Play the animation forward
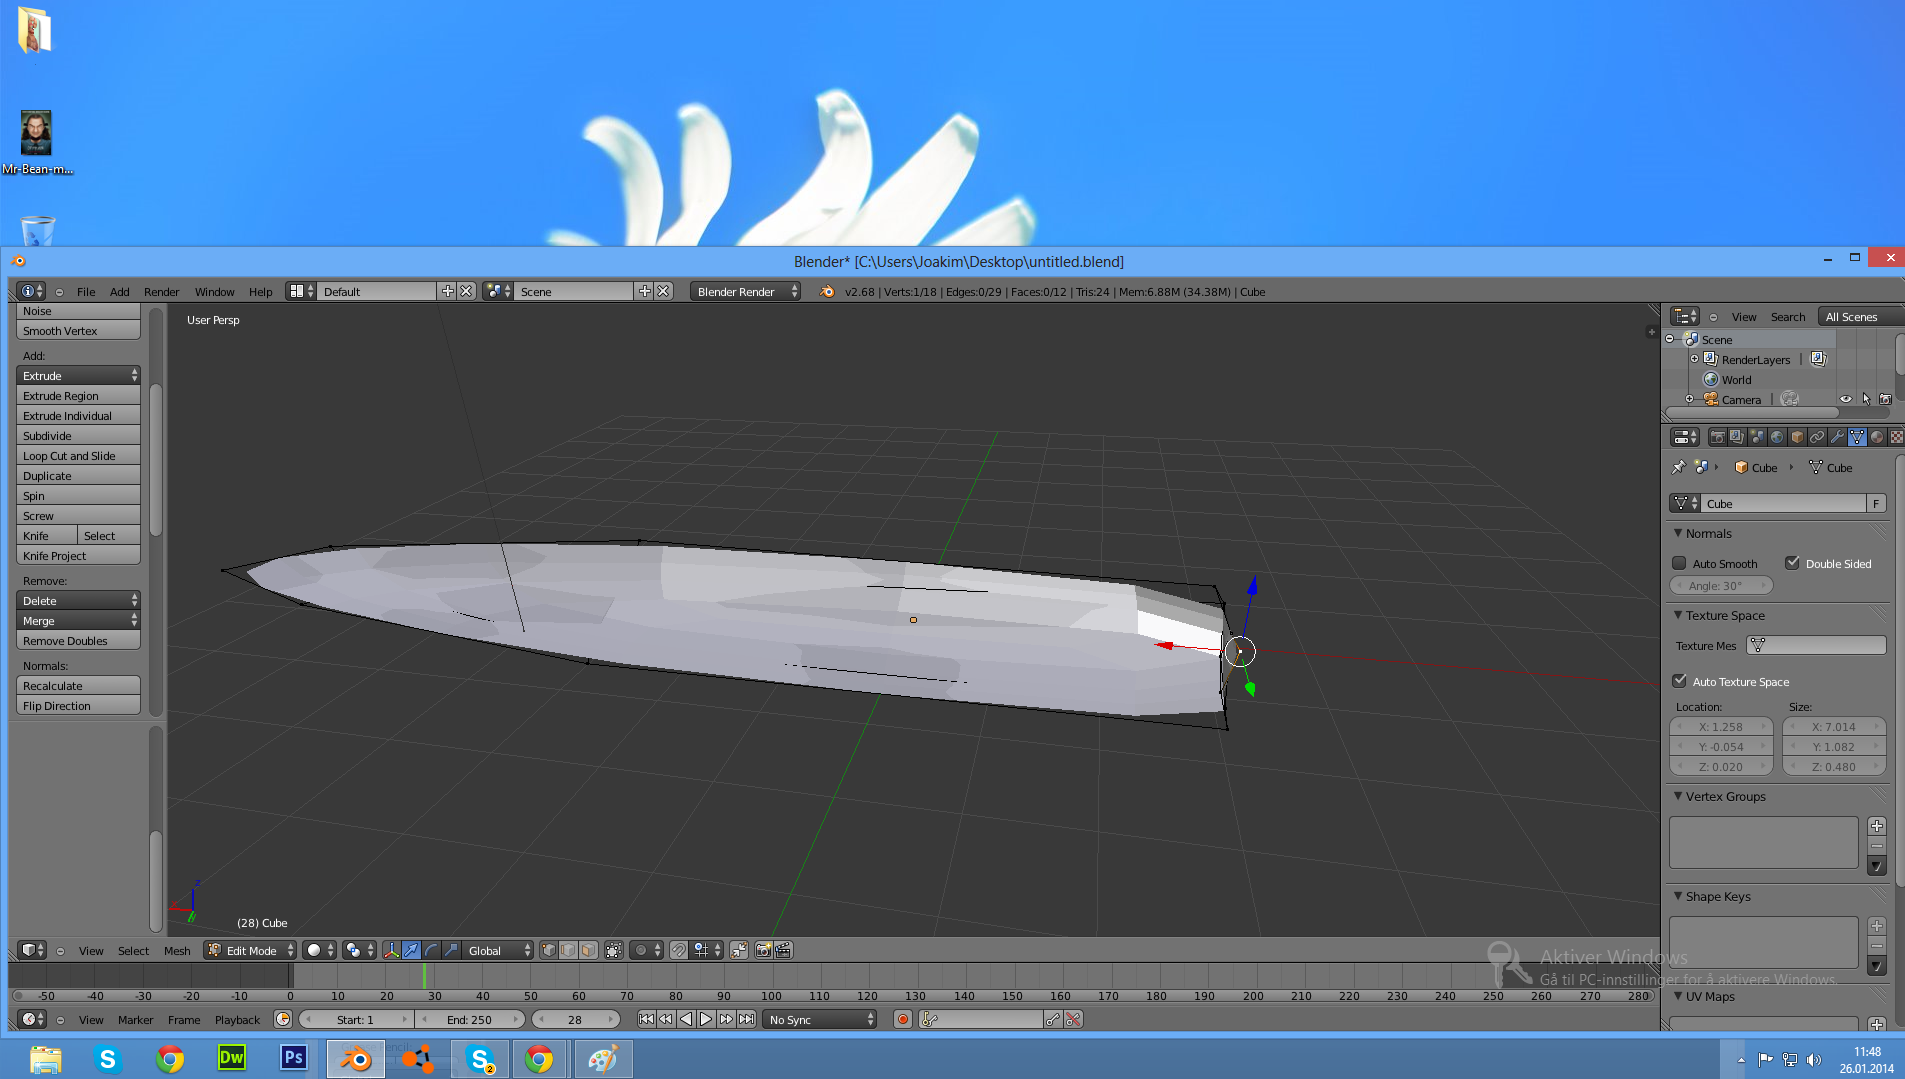The image size is (1905, 1079). (x=706, y=1019)
